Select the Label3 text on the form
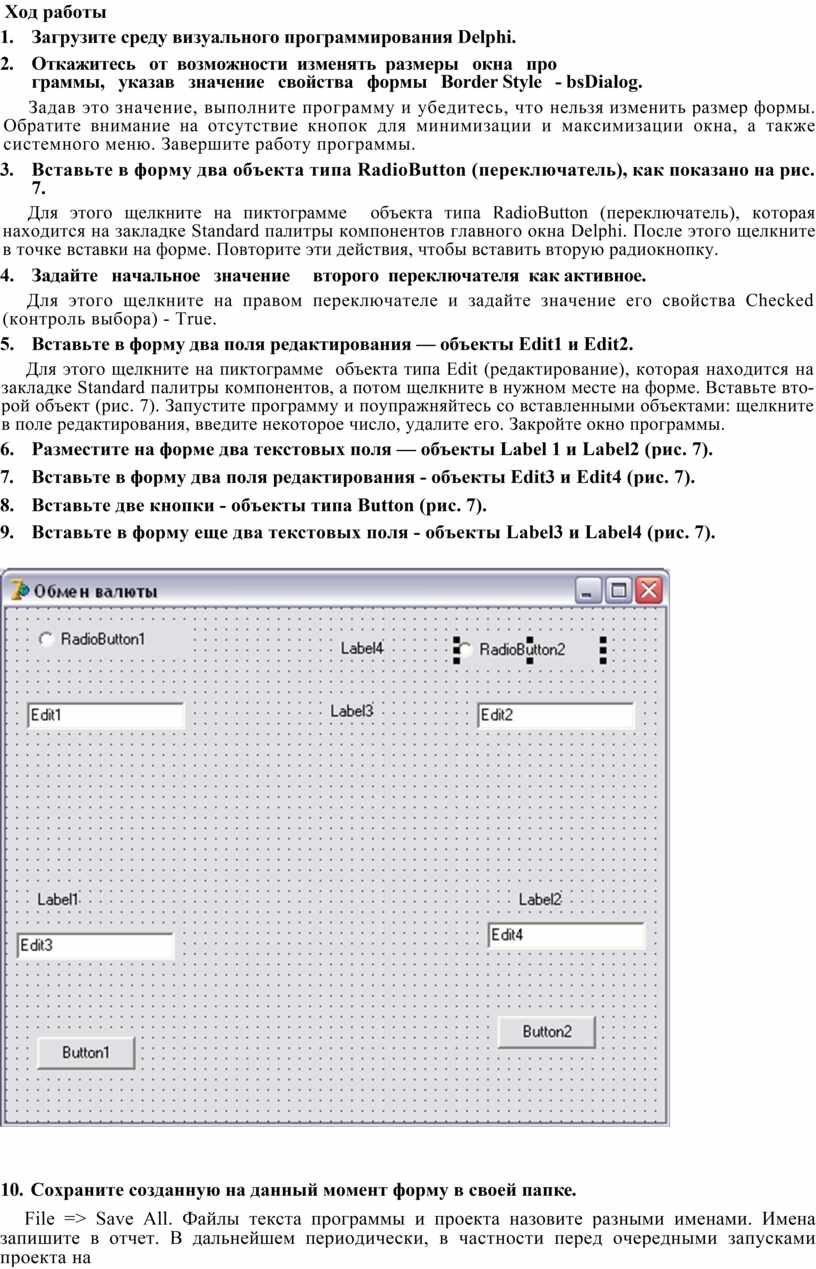 (352, 711)
